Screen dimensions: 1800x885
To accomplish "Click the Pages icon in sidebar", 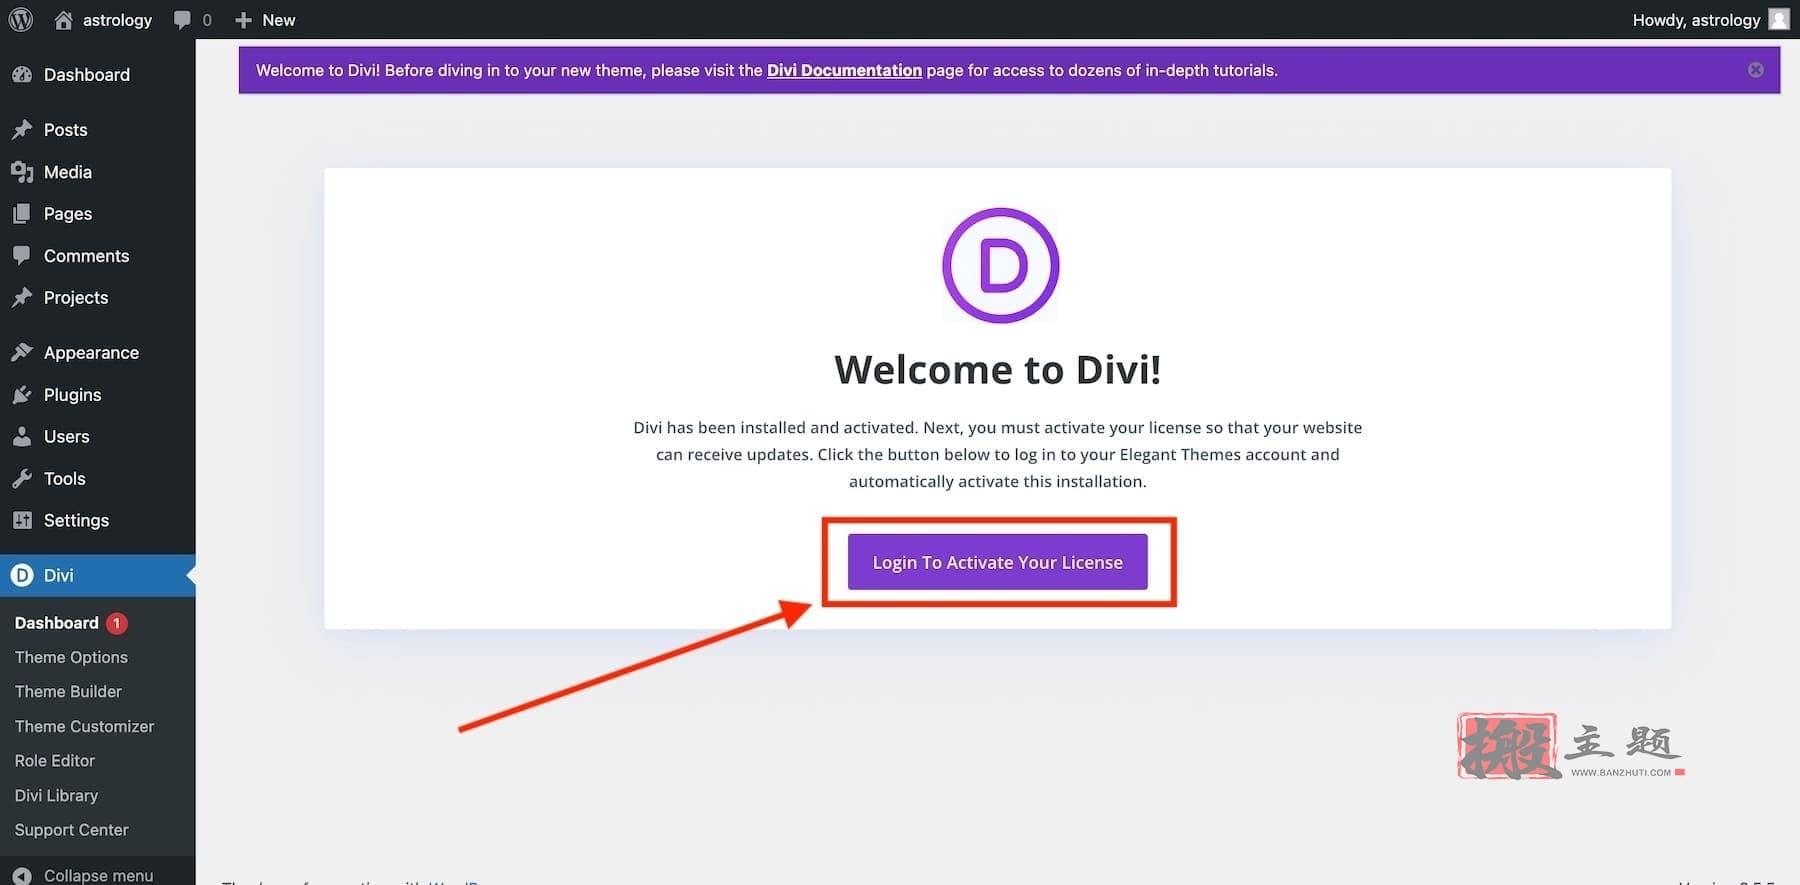I will click(x=22, y=214).
